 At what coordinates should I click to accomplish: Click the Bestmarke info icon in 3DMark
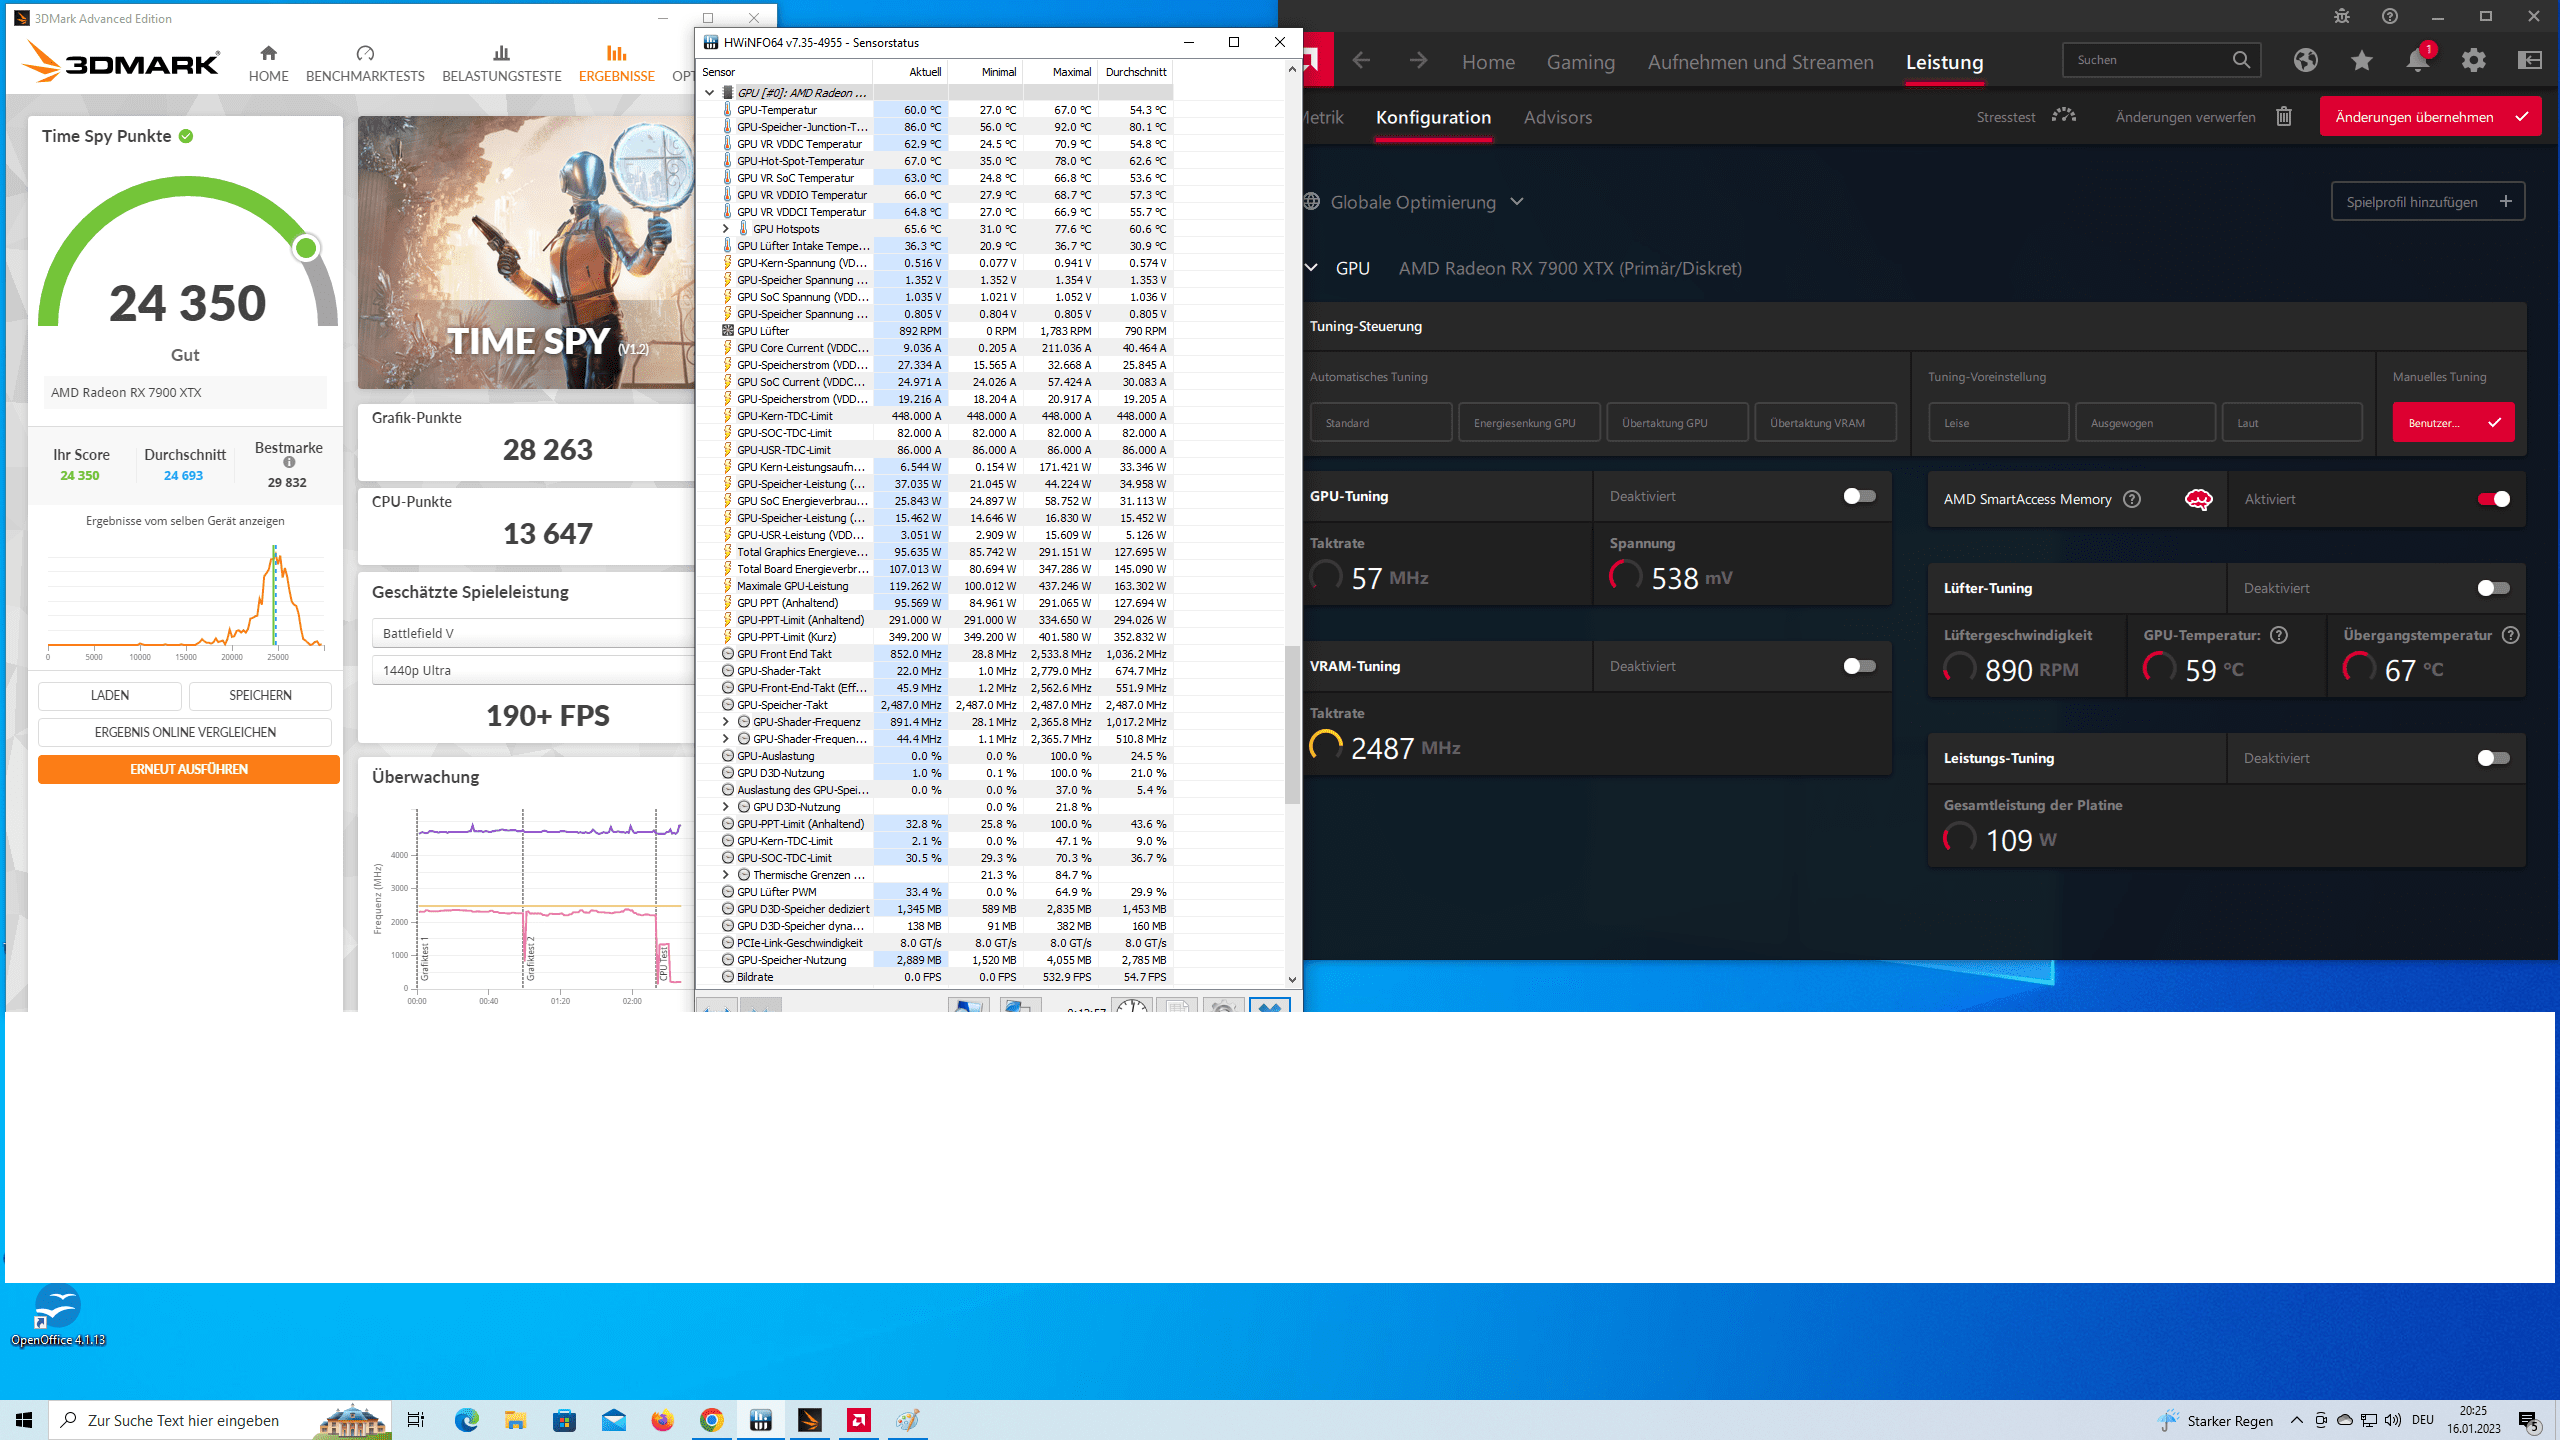pos(289,462)
